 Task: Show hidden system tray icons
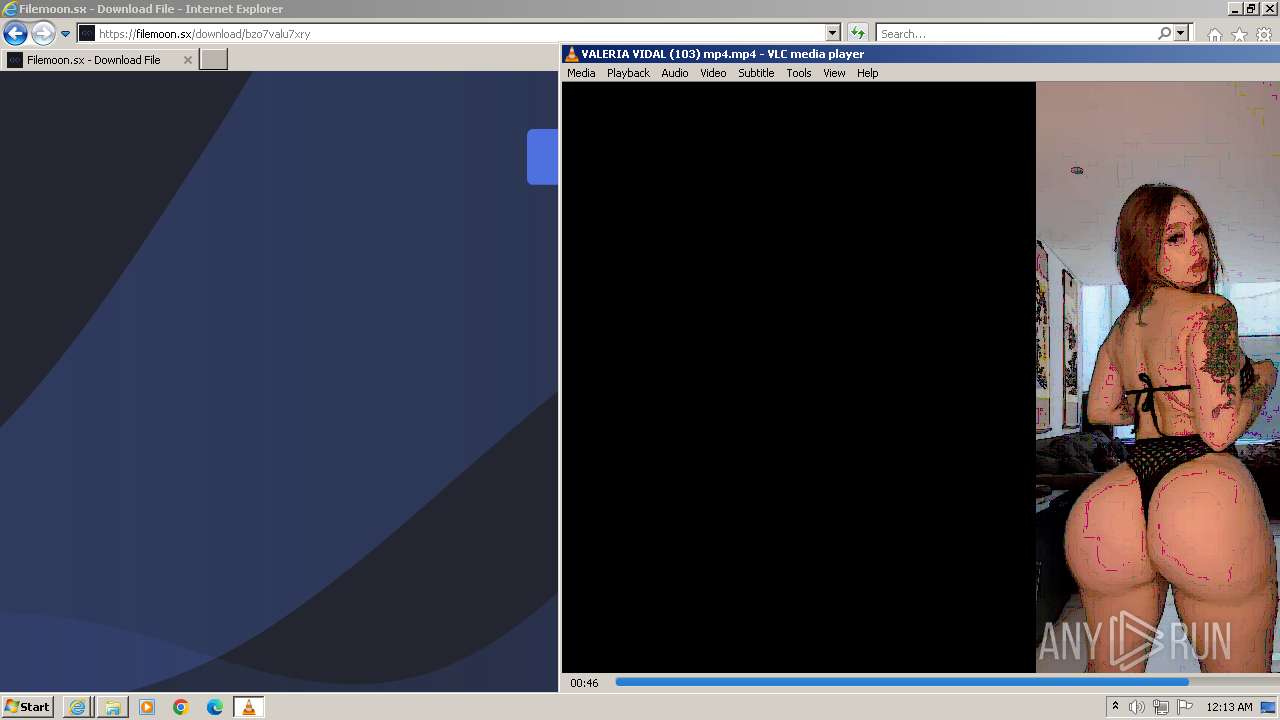[1115, 707]
